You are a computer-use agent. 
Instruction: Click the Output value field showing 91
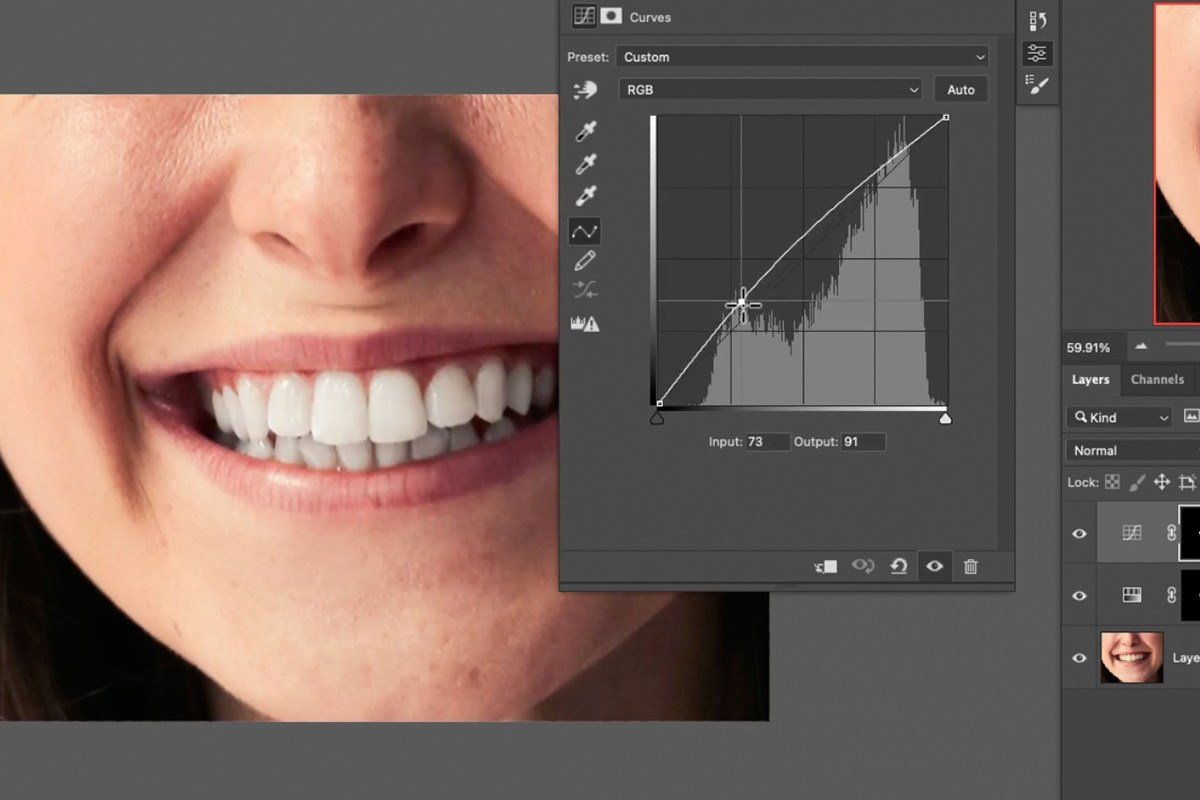(863, 441)
